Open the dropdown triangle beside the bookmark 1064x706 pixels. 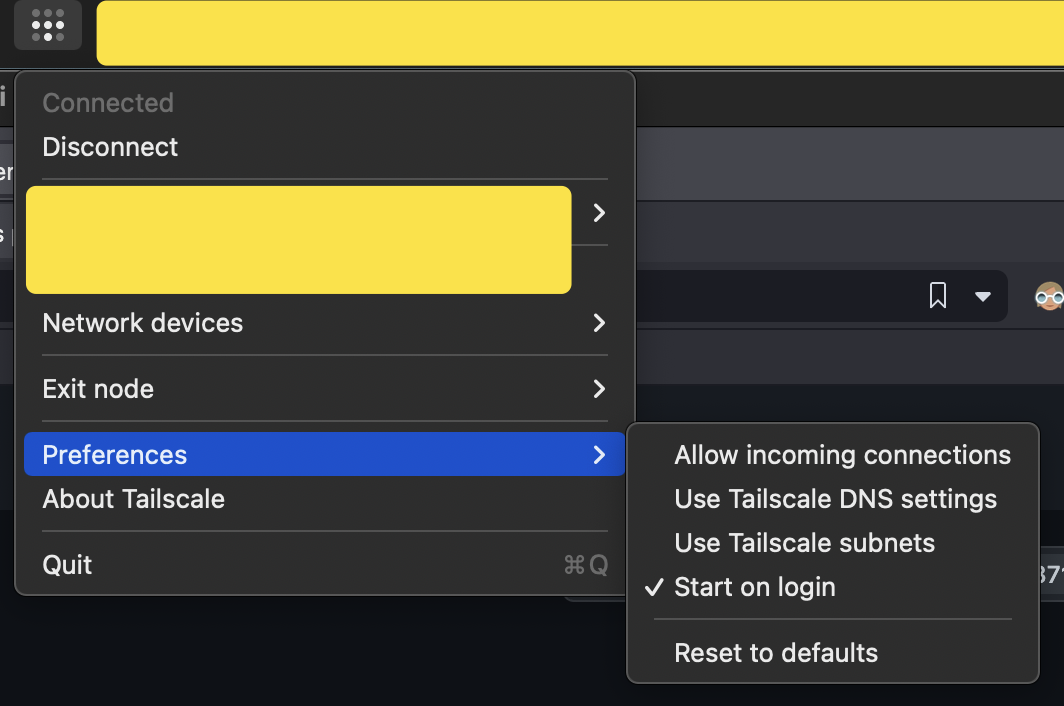(x=983, y=296)
